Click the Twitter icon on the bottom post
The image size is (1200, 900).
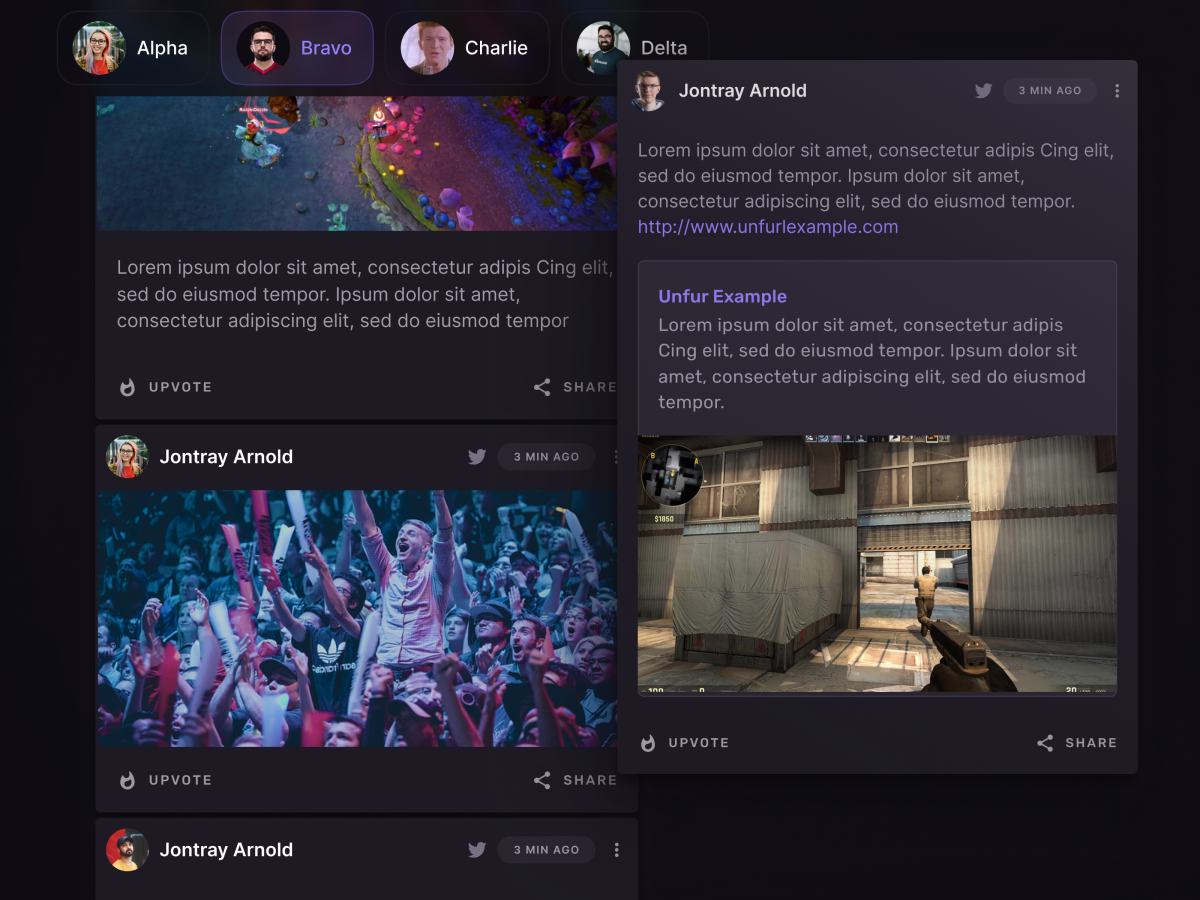pyautogui.click(x=477, y=850)
